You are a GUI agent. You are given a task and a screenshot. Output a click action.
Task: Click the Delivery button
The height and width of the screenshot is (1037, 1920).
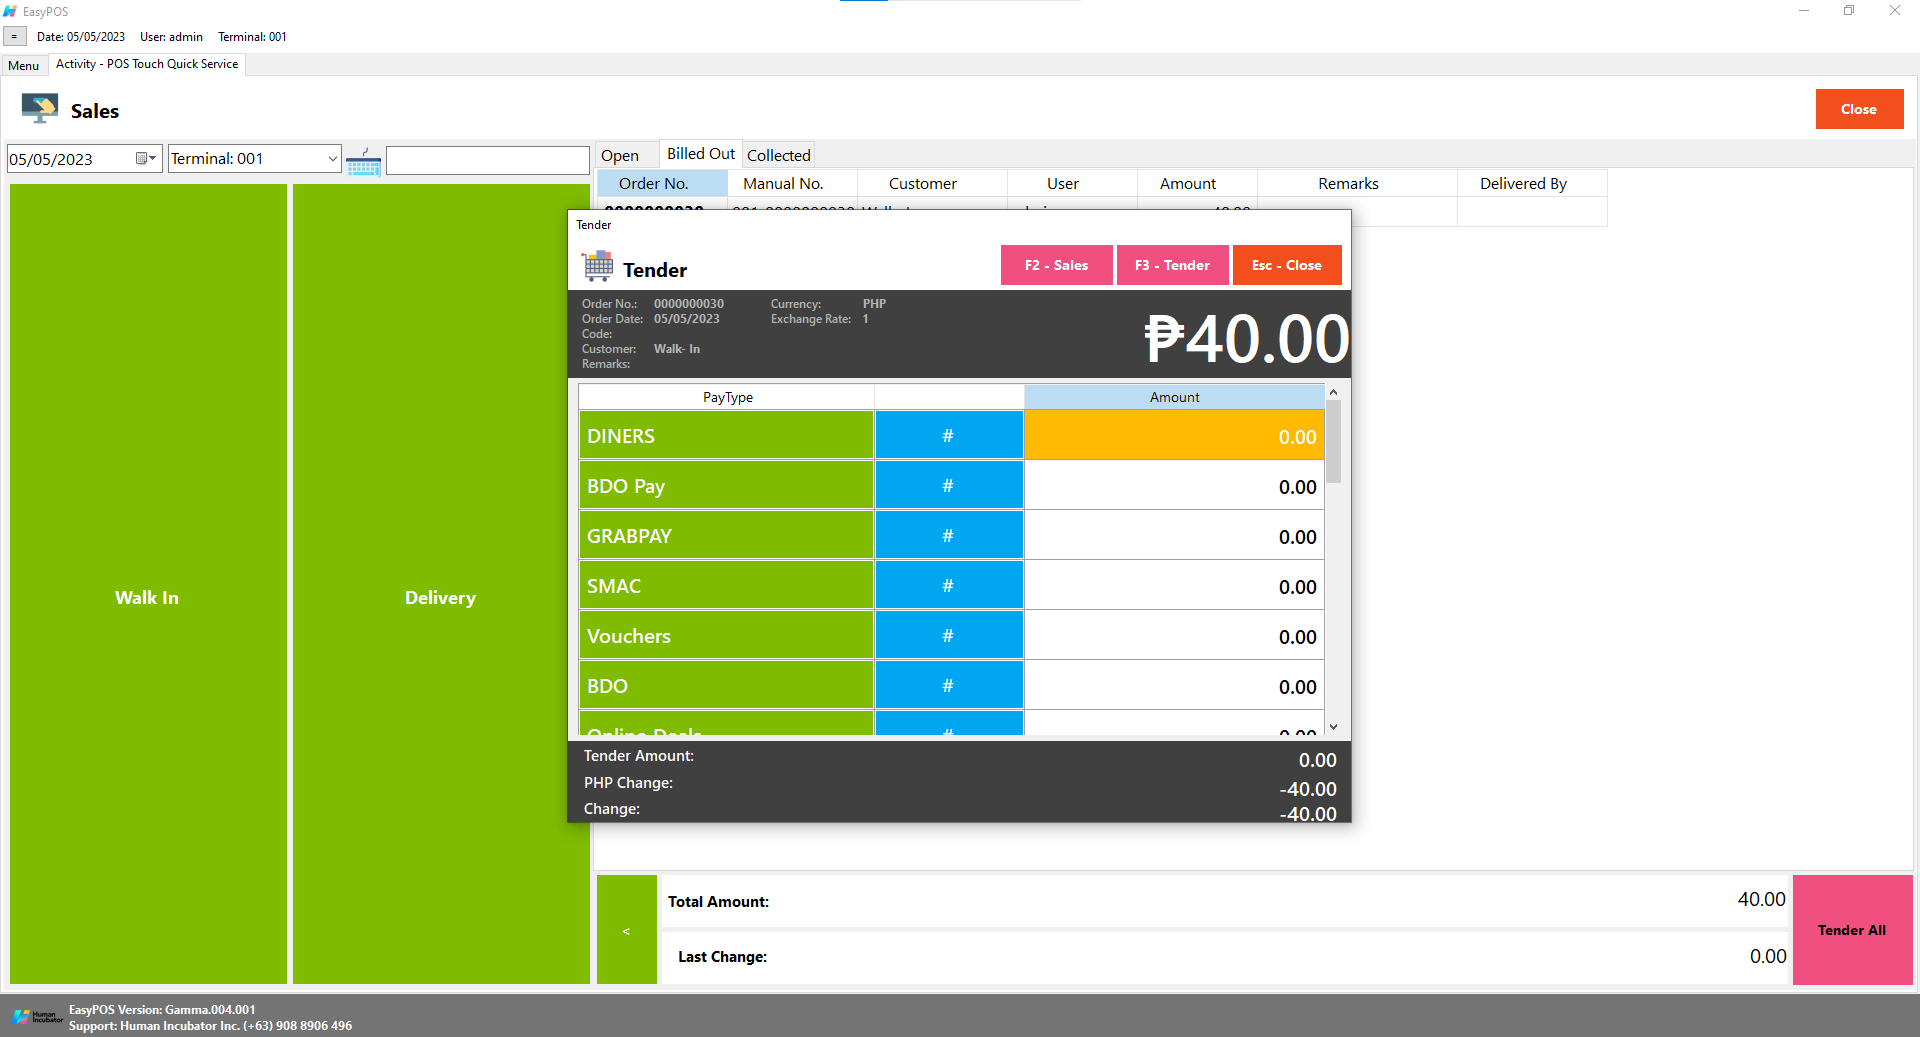tap(440, 584)
